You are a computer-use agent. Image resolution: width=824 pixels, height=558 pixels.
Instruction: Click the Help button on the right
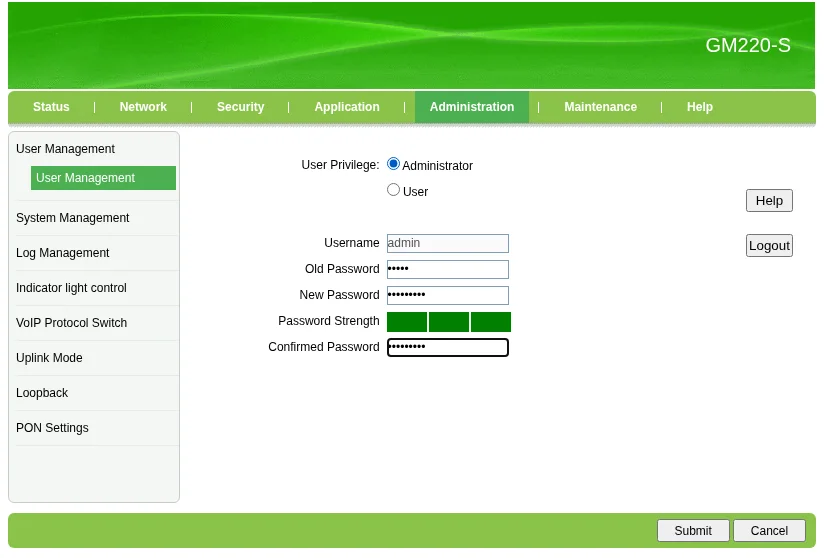point(769,201)
